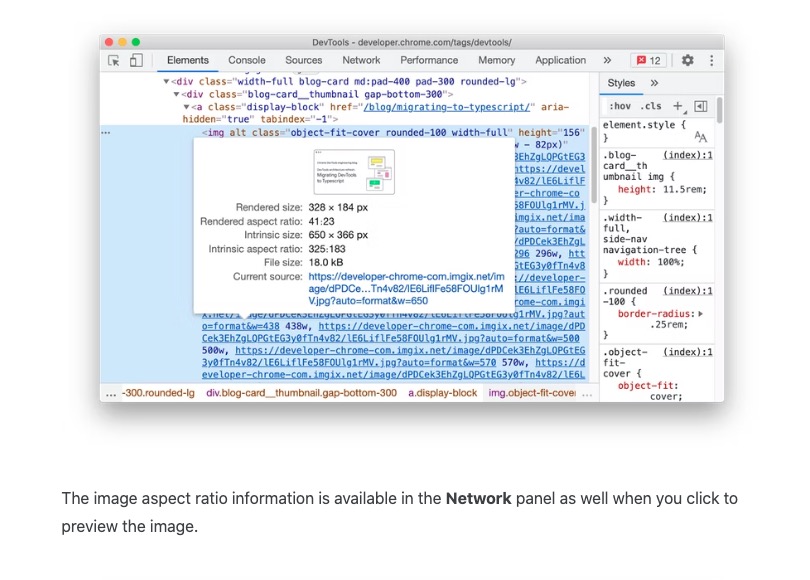Click the red 12 errors badge
This screenshot has height=580, width=810.
(649, 60)
